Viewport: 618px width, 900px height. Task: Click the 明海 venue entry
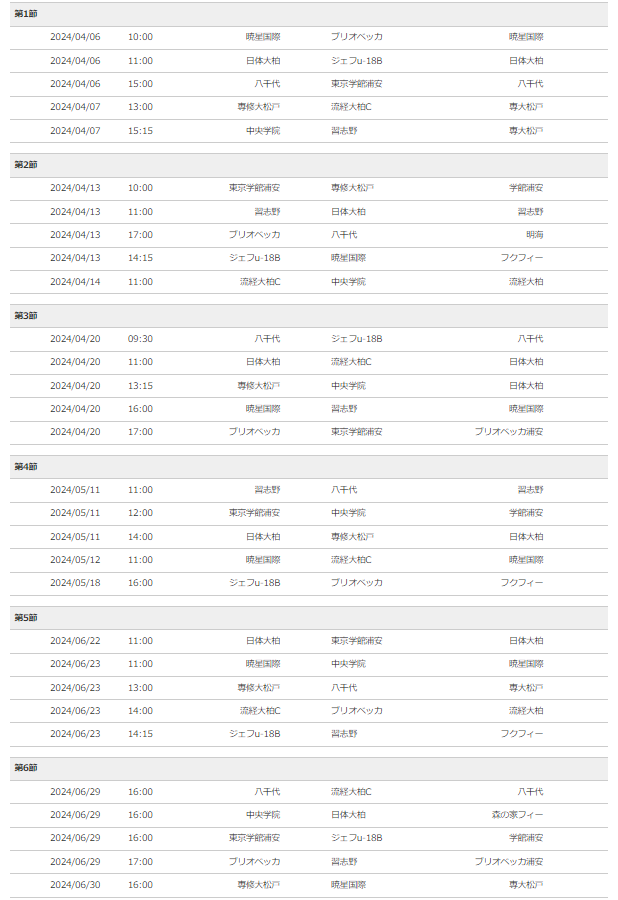(x=534, y=235)
